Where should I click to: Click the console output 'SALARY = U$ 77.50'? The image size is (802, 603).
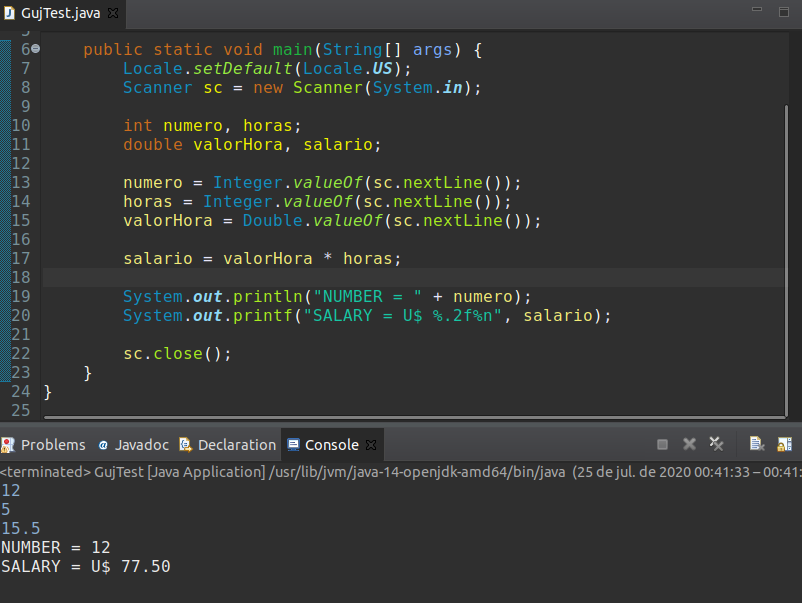pyautogui.click(x=86, y=567)
